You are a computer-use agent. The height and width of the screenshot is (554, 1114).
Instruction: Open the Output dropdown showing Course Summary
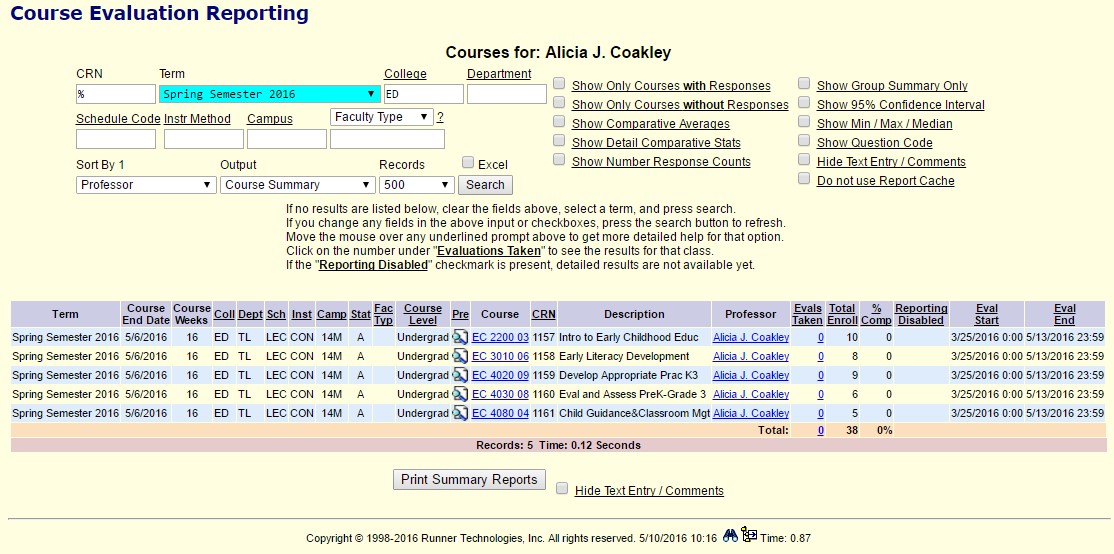(x=297, y=185)
